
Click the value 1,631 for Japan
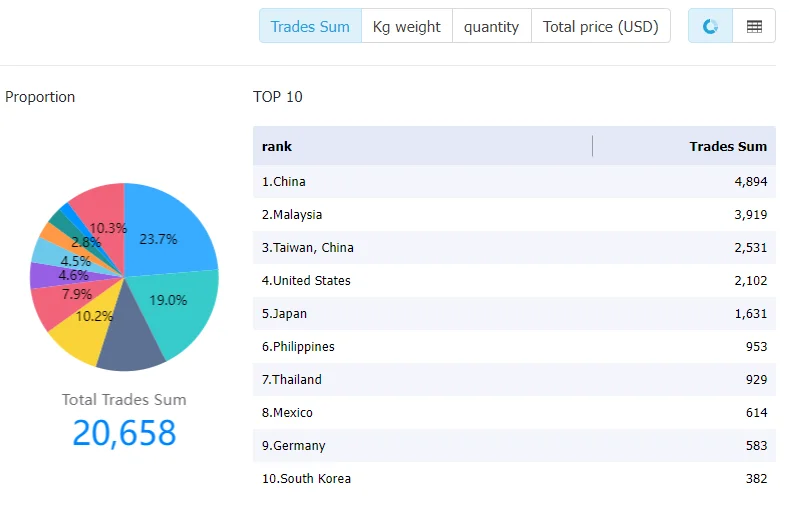pyautogui.click(x=751, y=314)
